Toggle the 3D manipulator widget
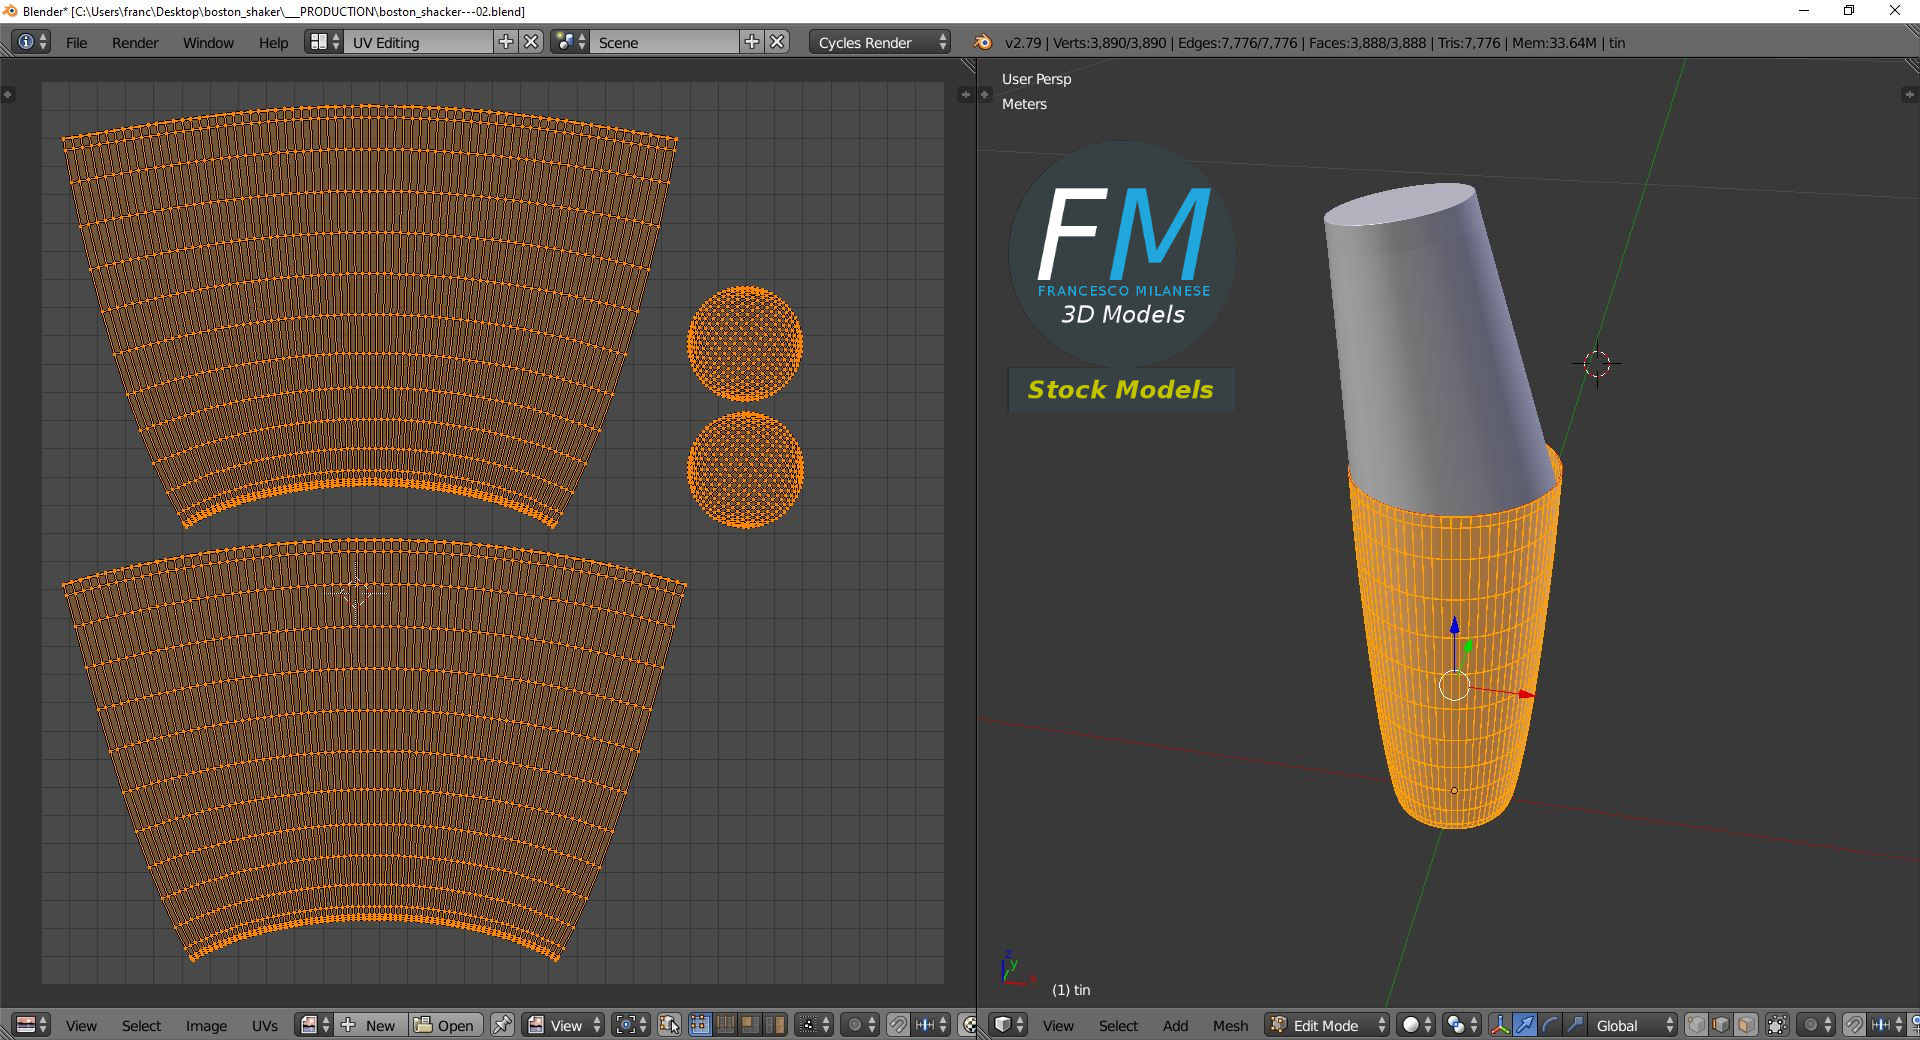 (x=1500, y=1025)
